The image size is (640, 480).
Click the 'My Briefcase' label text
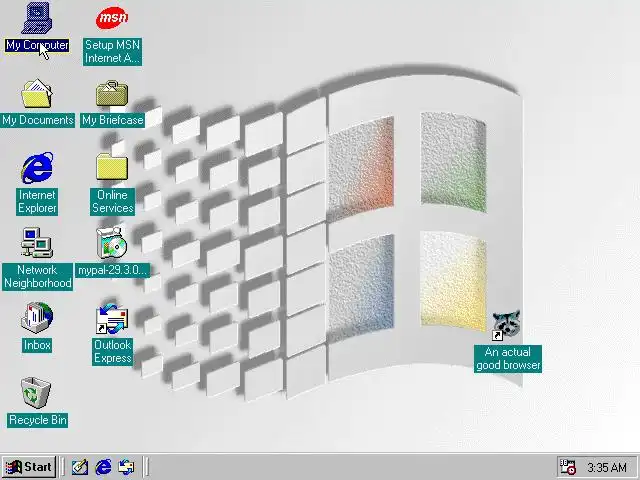click(112, 120)
